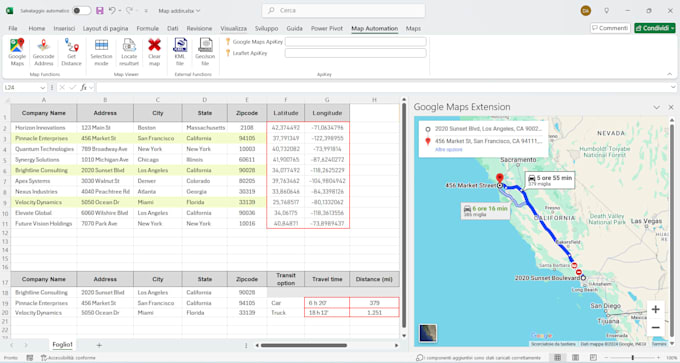The image size is (680, 363).
Task: Activate Selection mode
Action: [x=101, y=52]
